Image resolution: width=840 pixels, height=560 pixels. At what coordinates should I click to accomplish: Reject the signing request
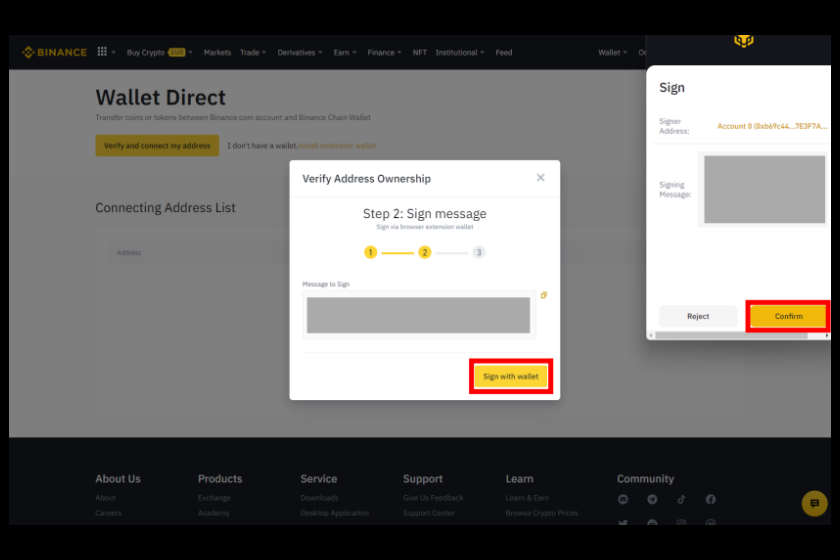coord(698,316)
